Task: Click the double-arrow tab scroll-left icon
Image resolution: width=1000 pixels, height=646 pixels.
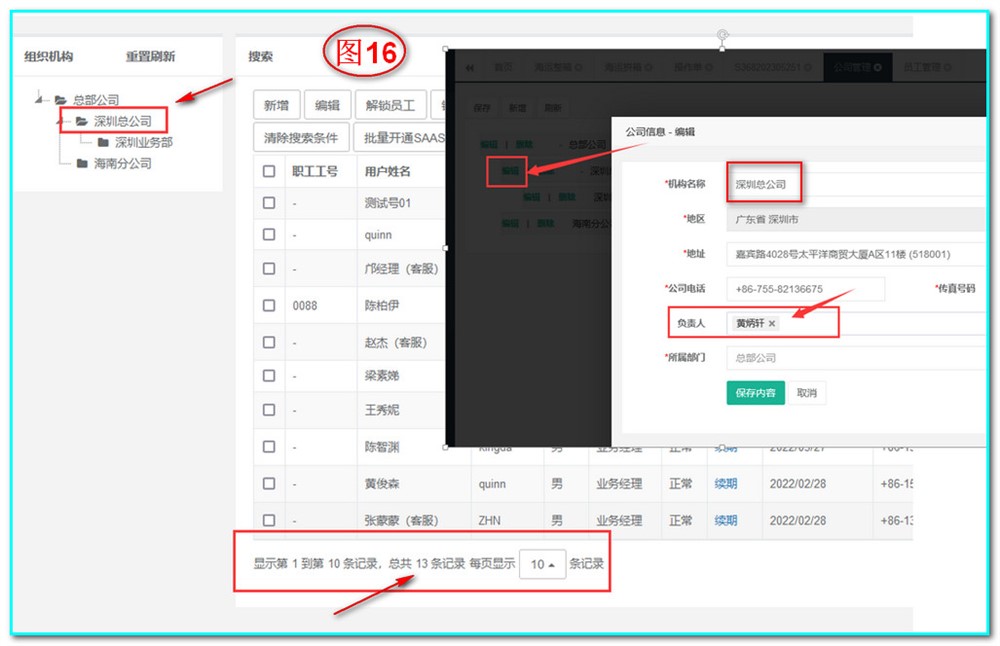Action: (x=469, y=68)
